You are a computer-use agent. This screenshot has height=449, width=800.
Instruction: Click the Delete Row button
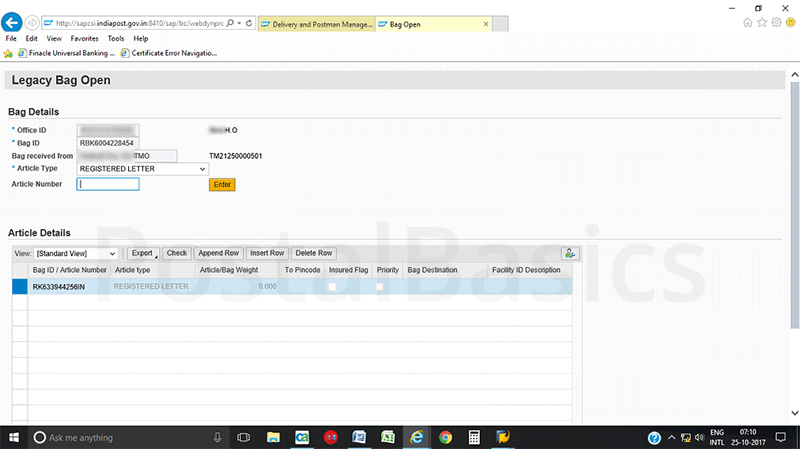(x=313, y=254)
